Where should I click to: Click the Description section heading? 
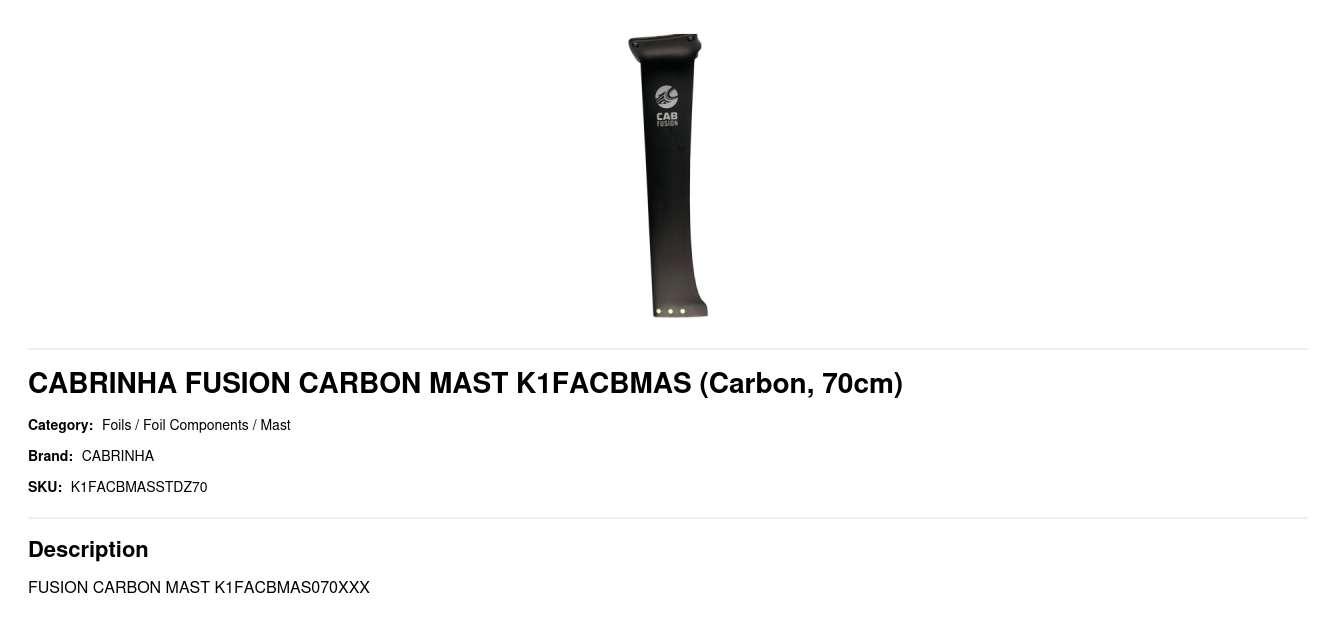(88, 549)
